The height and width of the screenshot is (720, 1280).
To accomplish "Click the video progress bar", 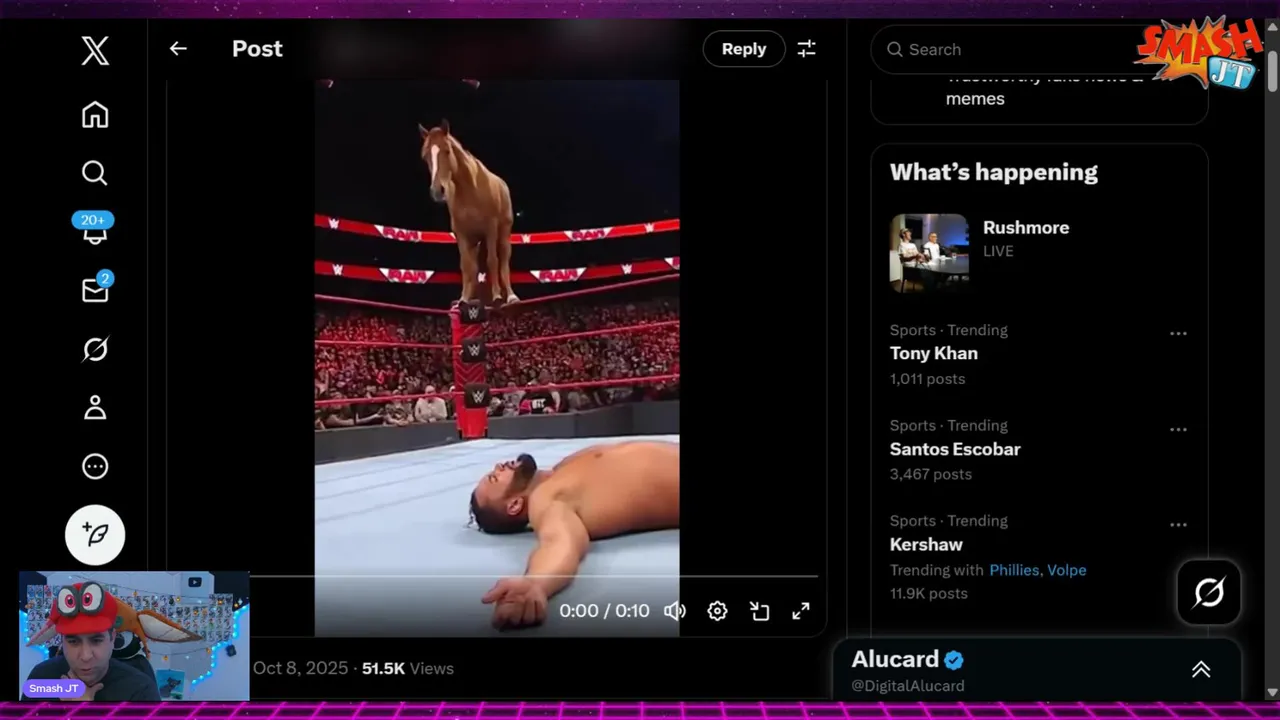I will 534,576.
